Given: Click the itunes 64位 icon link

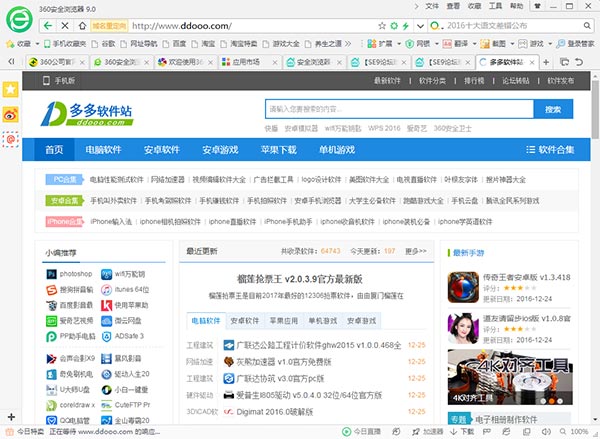Looking at the screenshot, I should tap(106, 290).
